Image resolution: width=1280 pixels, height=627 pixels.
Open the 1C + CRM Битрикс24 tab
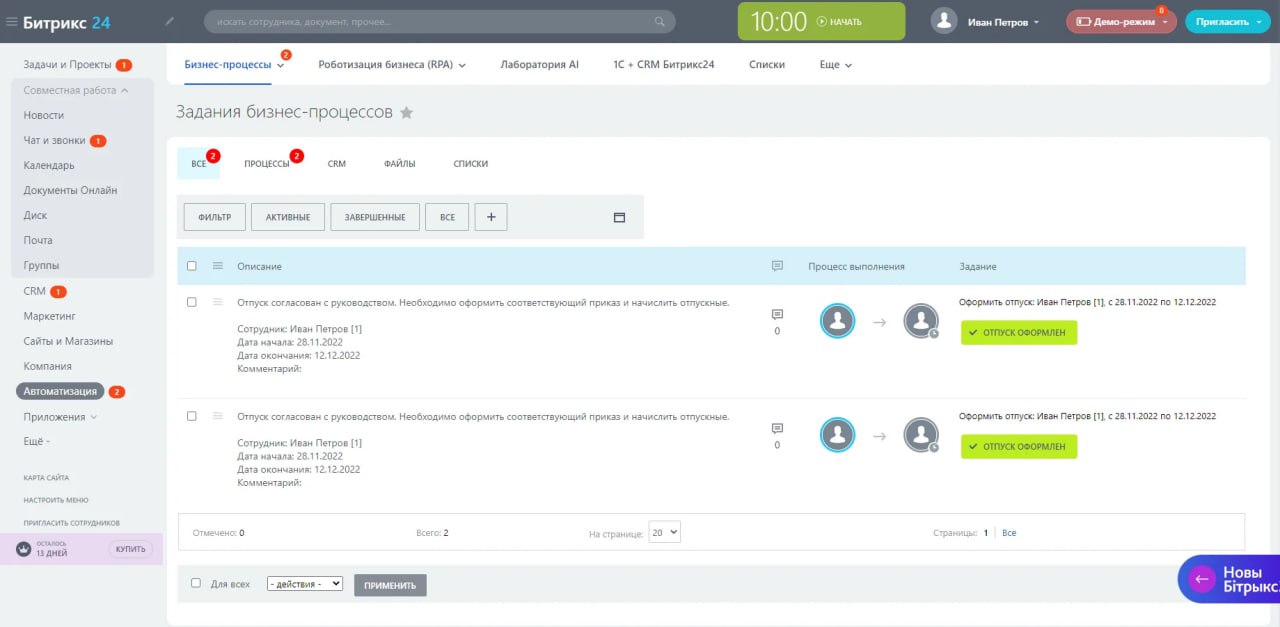pyautogui.click(x=664, y=64)
